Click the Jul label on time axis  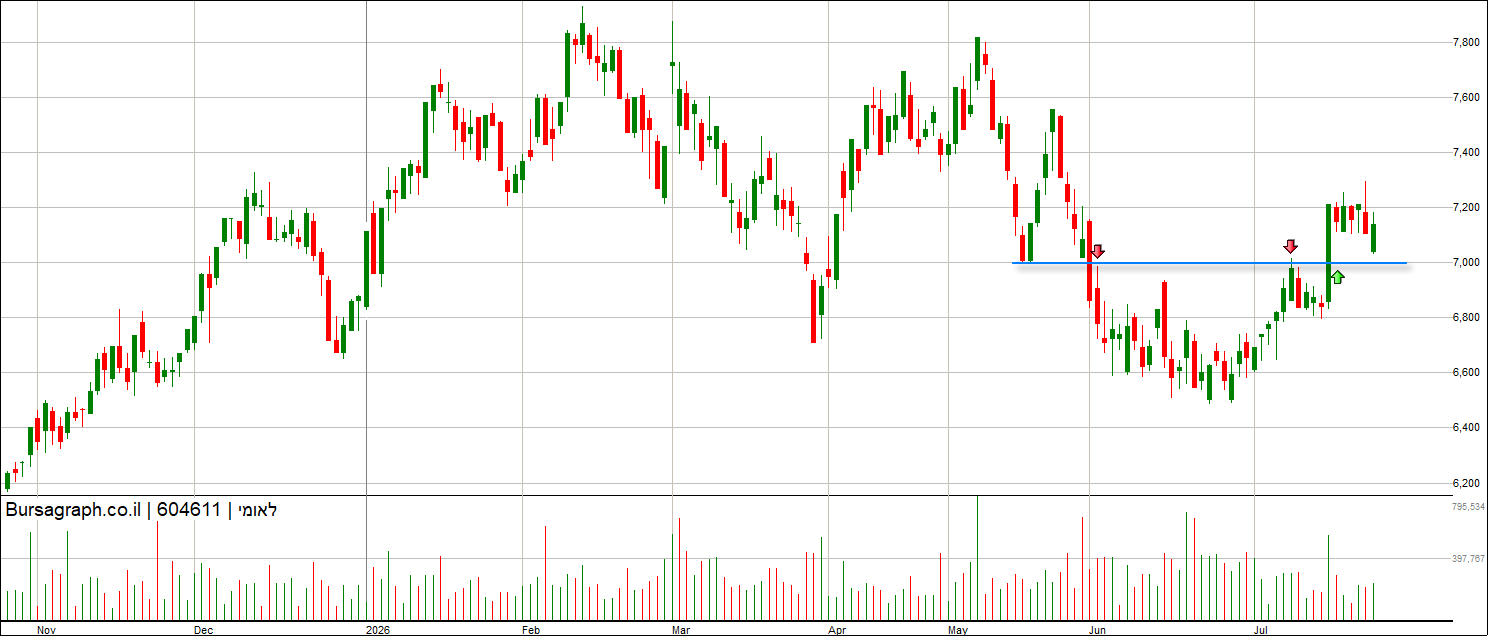1262,630
